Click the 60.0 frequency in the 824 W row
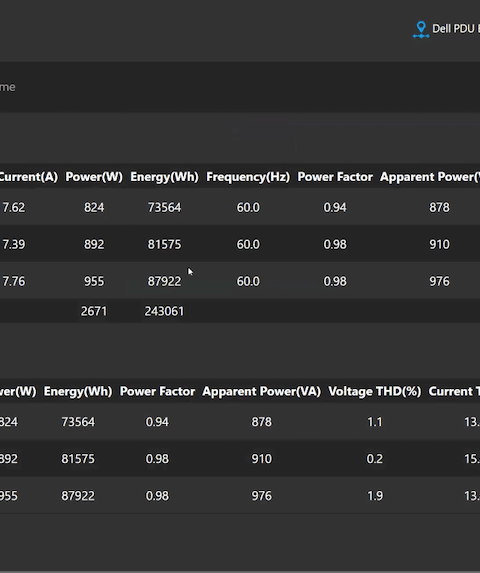480x573 pixels. coord(248,208)
